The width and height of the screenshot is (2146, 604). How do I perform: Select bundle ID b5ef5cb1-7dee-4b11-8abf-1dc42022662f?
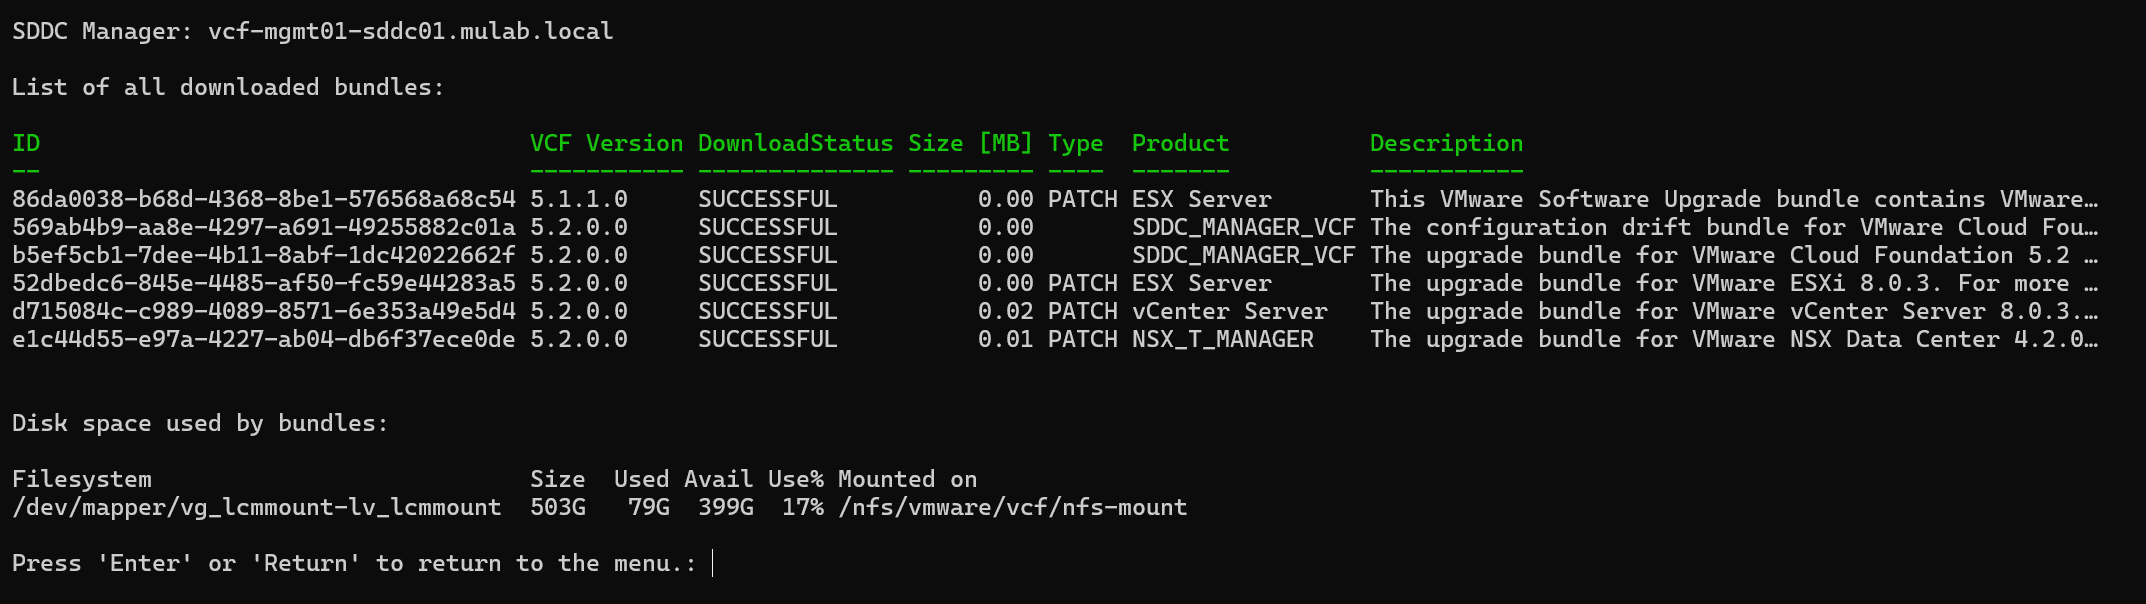pyautogui.click(x=264, y=255)
